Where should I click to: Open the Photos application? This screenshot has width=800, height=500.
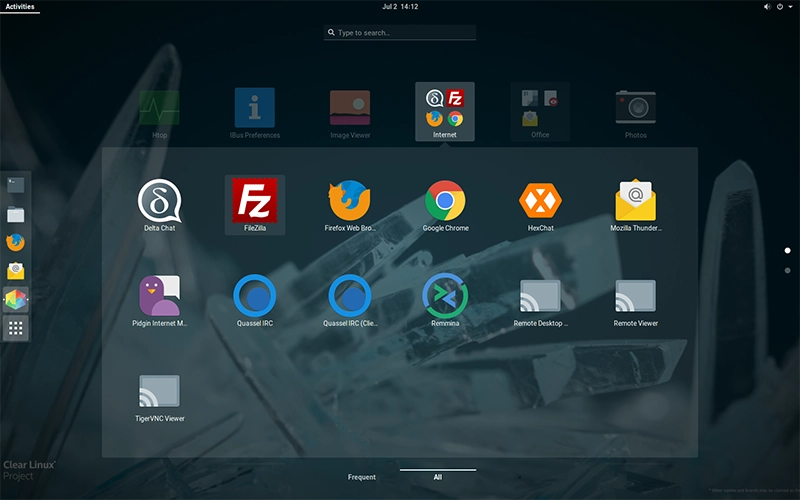point(636,112)
